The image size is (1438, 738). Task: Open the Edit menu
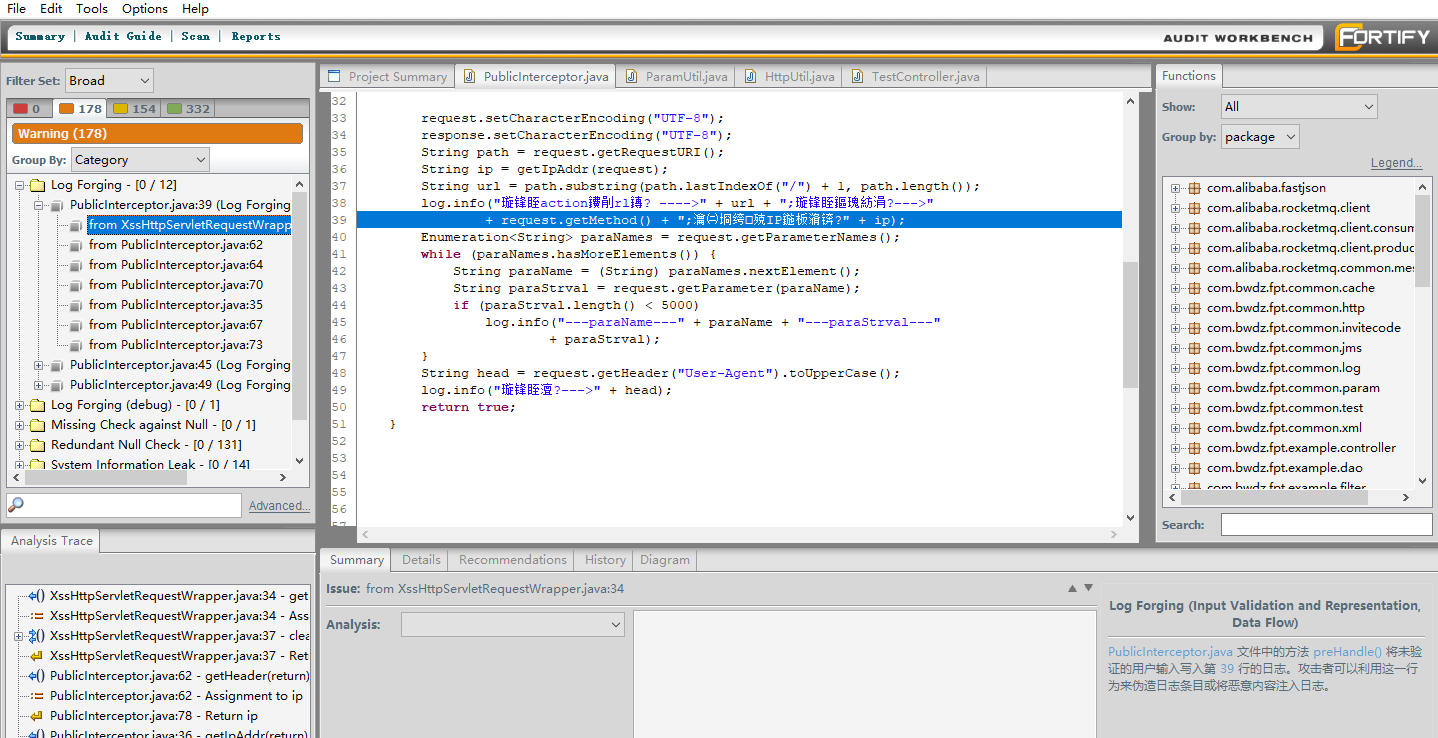[51, 8]
